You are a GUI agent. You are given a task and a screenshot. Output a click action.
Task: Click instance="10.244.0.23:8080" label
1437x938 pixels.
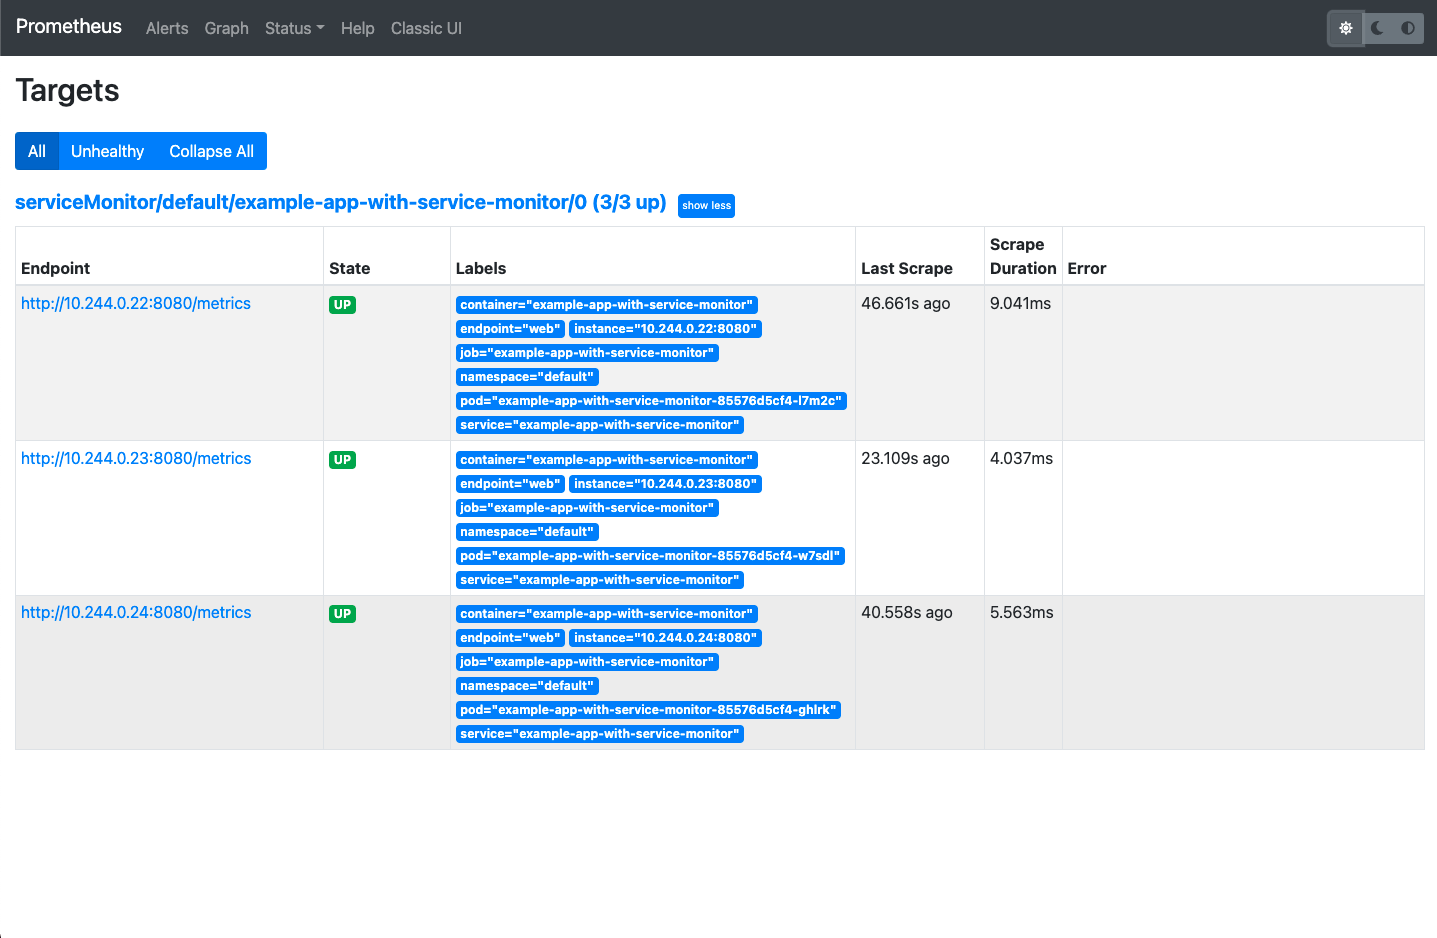(x=665, y=484)
